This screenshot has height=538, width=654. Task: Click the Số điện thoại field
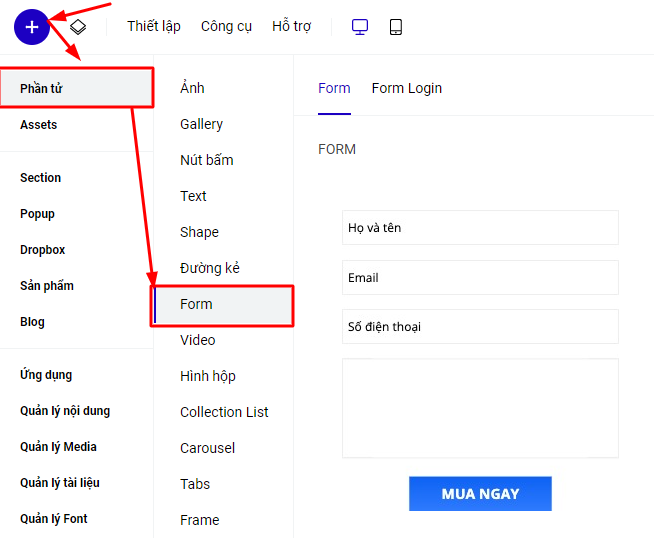tap(480, 327)
